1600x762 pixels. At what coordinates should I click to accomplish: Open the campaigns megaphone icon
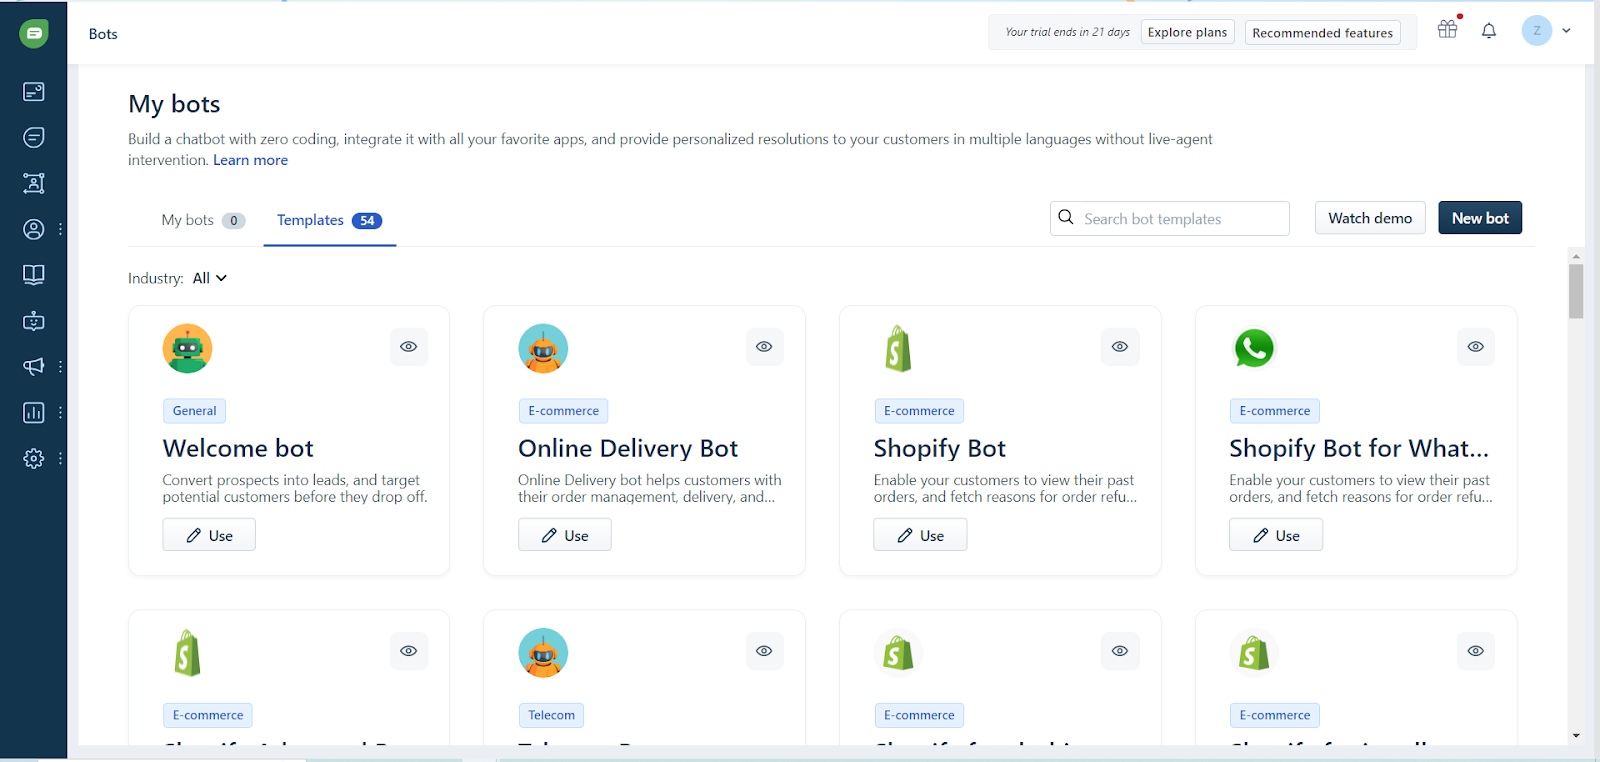coord(34,367)
